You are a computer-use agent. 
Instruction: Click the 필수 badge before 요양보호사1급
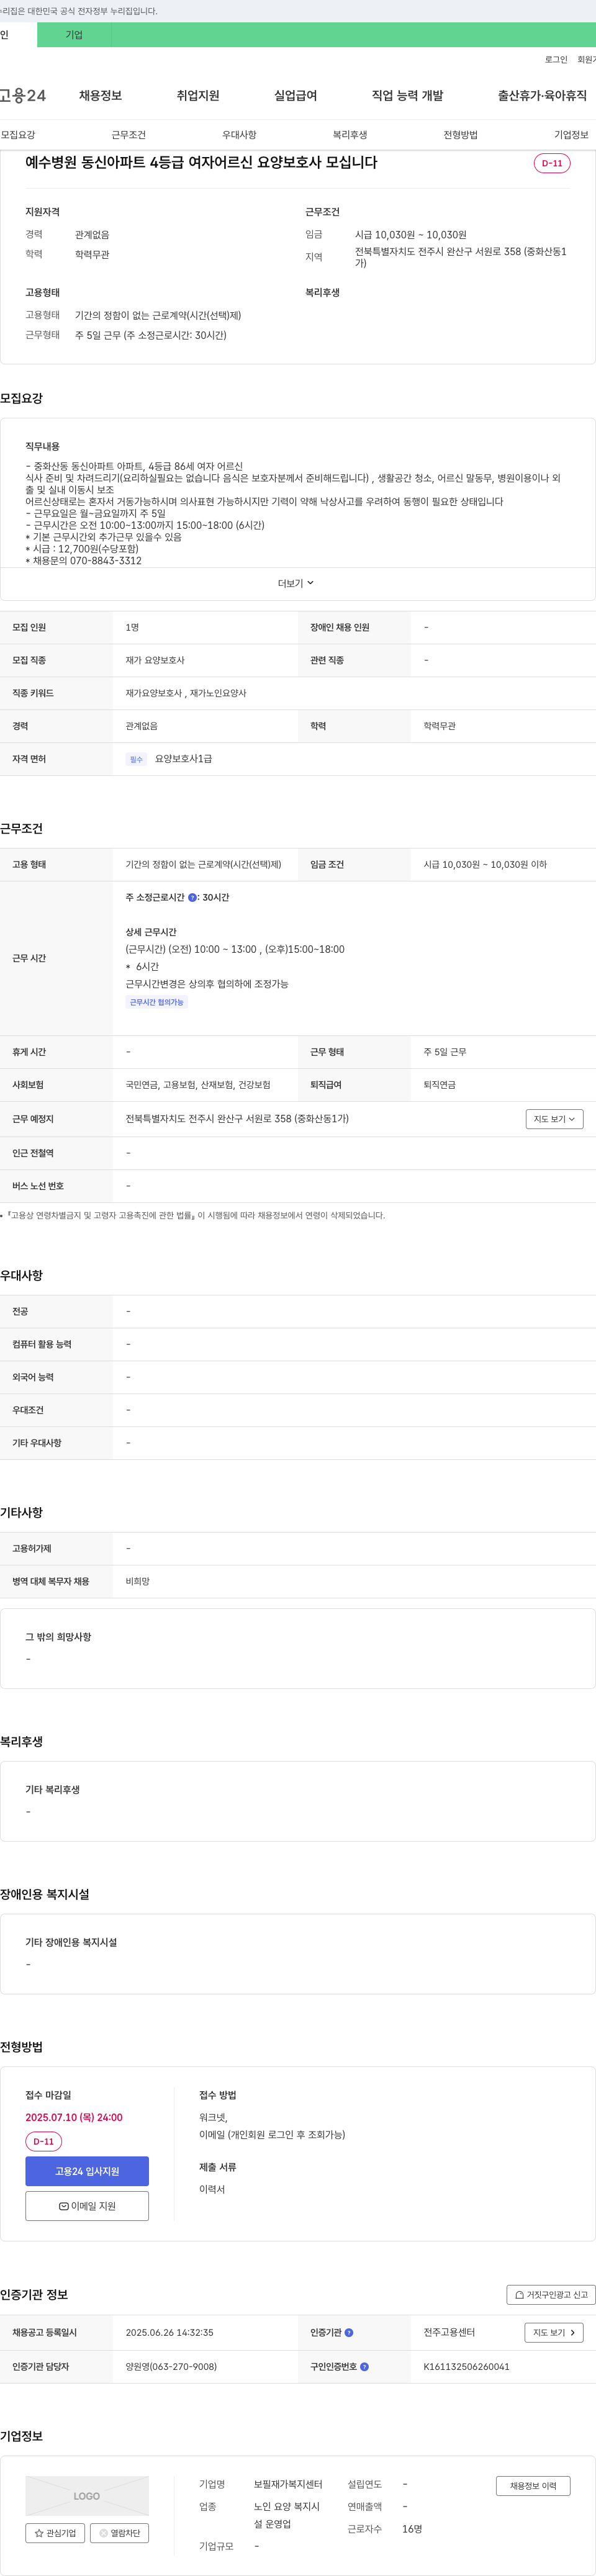coord(136,760)
